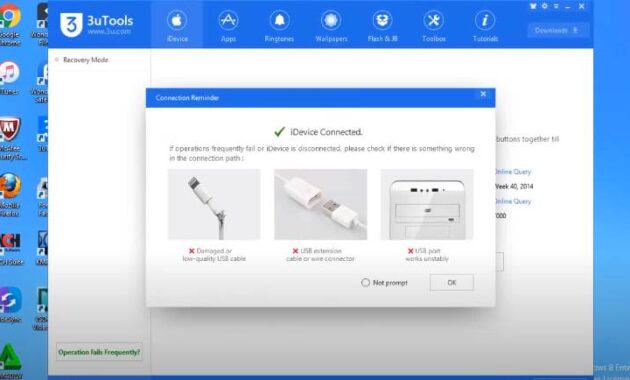Open 3uTools settings gear icon
This screenshot has width=630, height=380.
(x=544, y=6)
